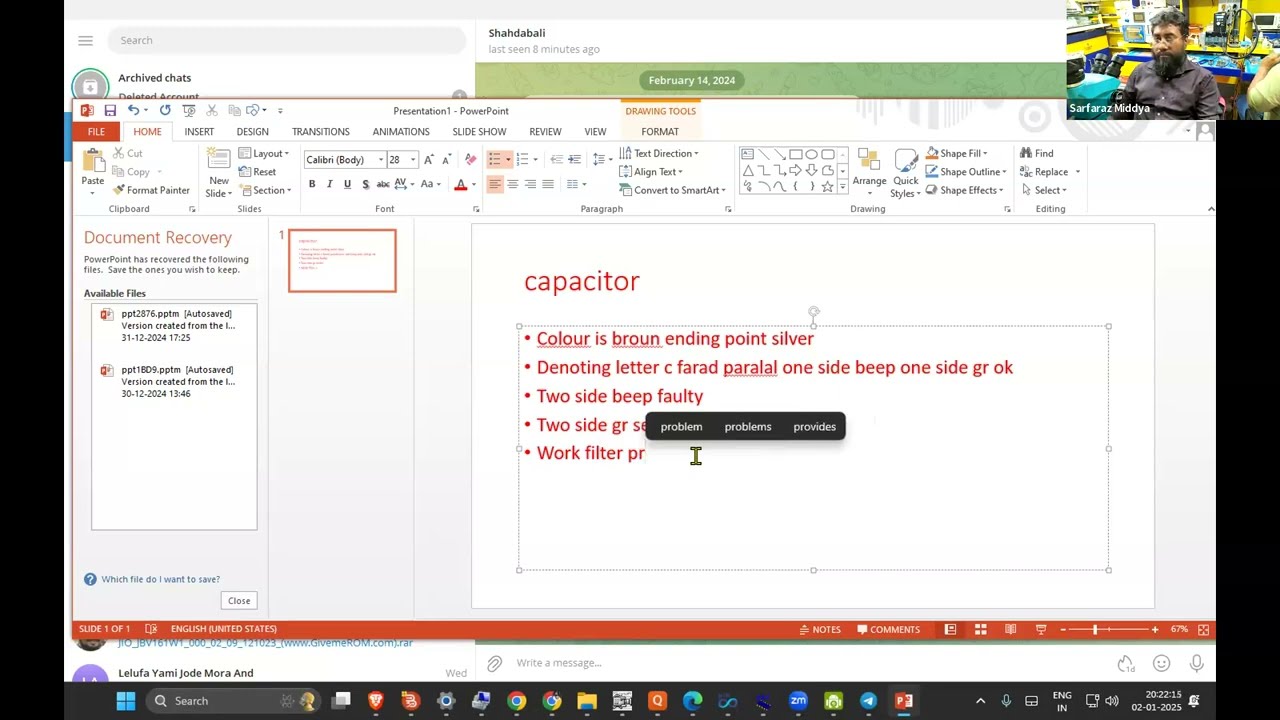Click the Telegram search field

287,40
